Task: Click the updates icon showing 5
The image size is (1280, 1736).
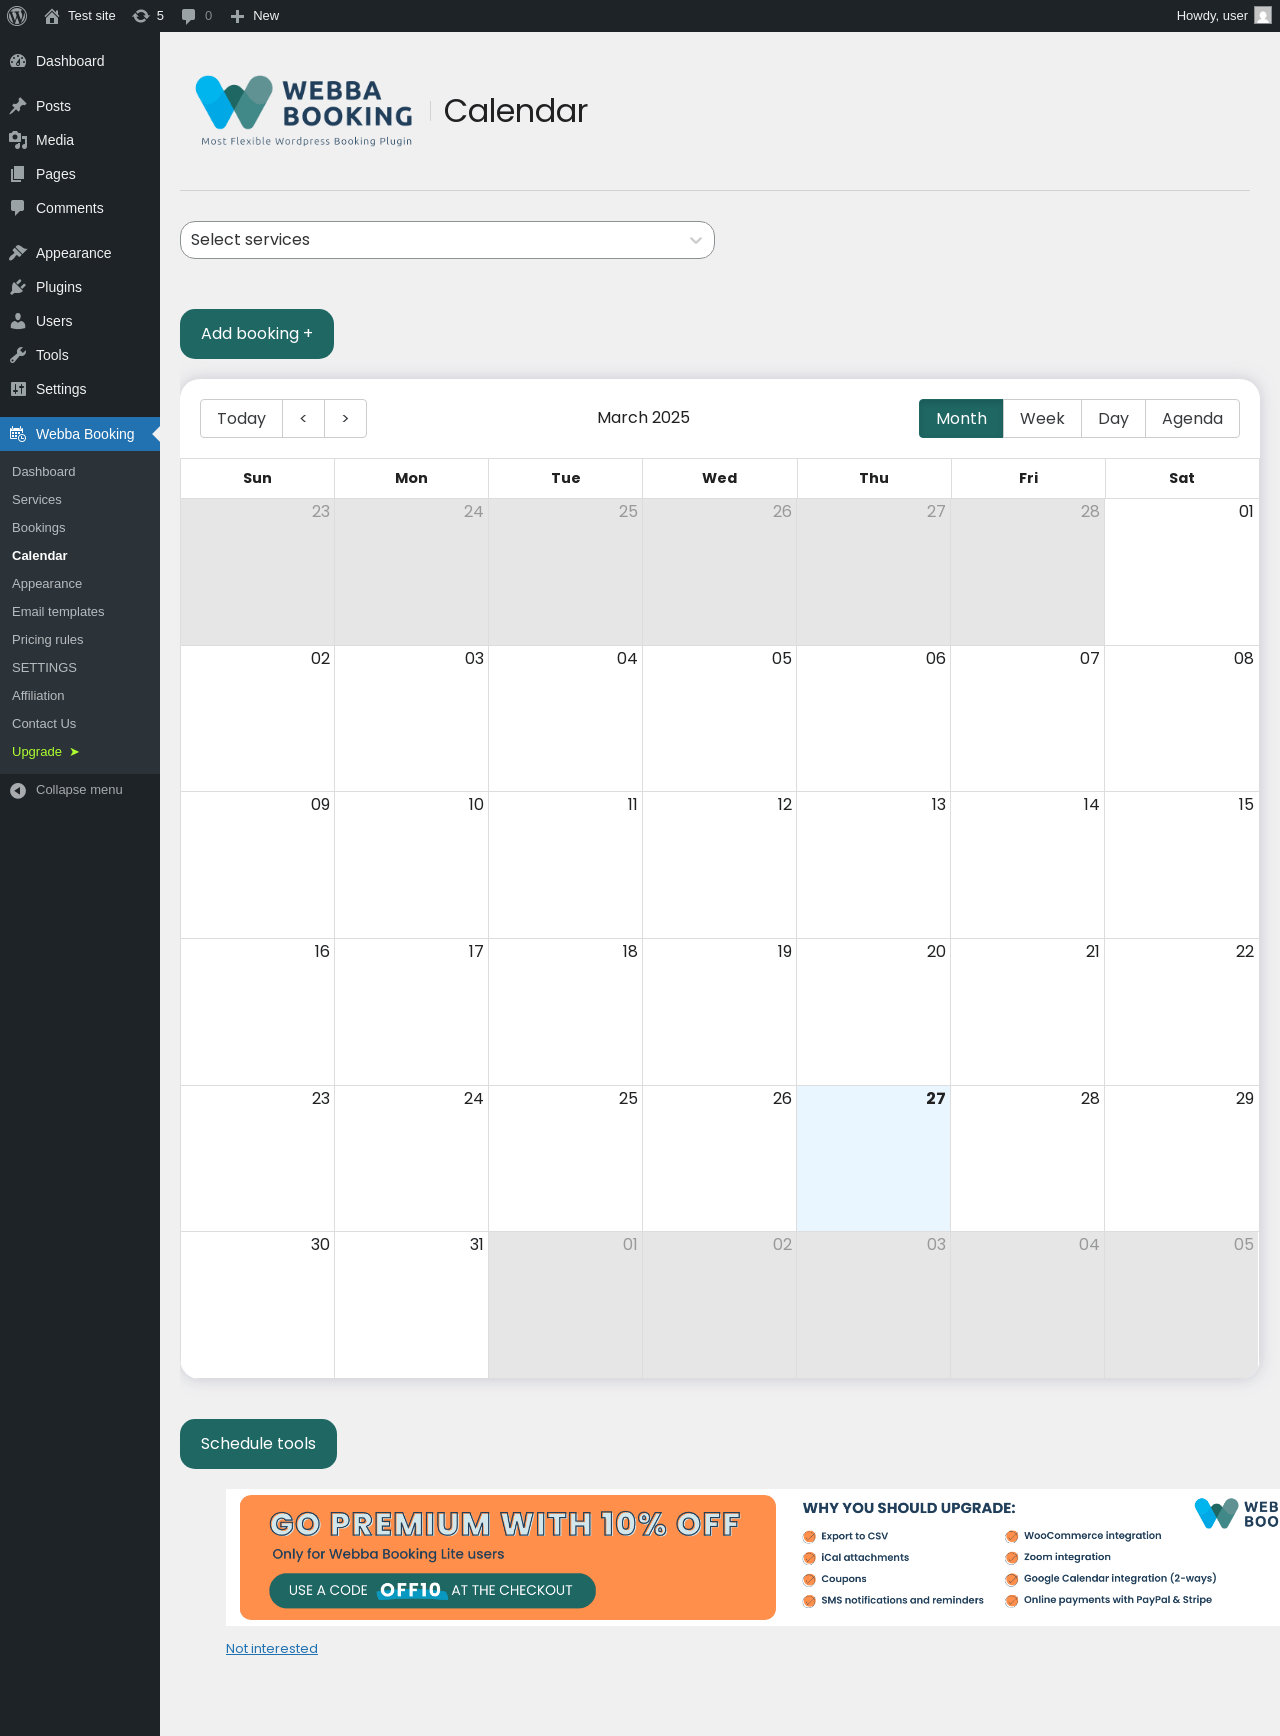Action: point(141,16)
